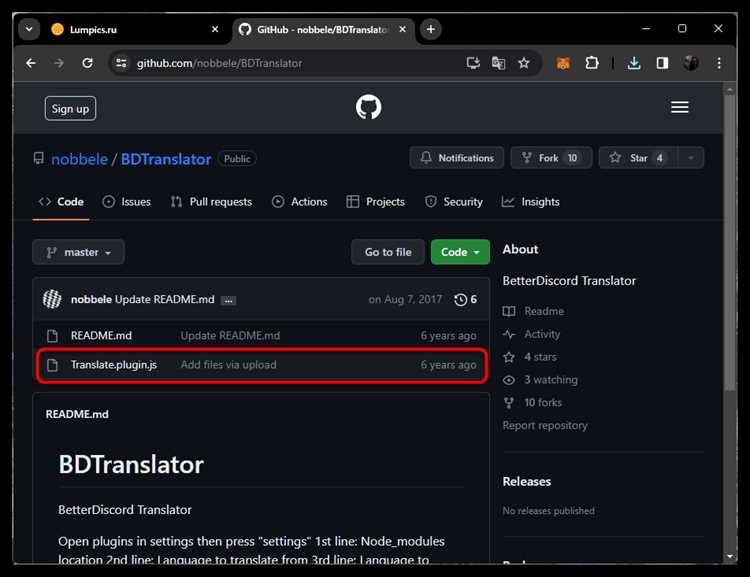Bookmark this page with the star icon
The width and height of the screenshot is (750, 577).
[x=524, y=63]
